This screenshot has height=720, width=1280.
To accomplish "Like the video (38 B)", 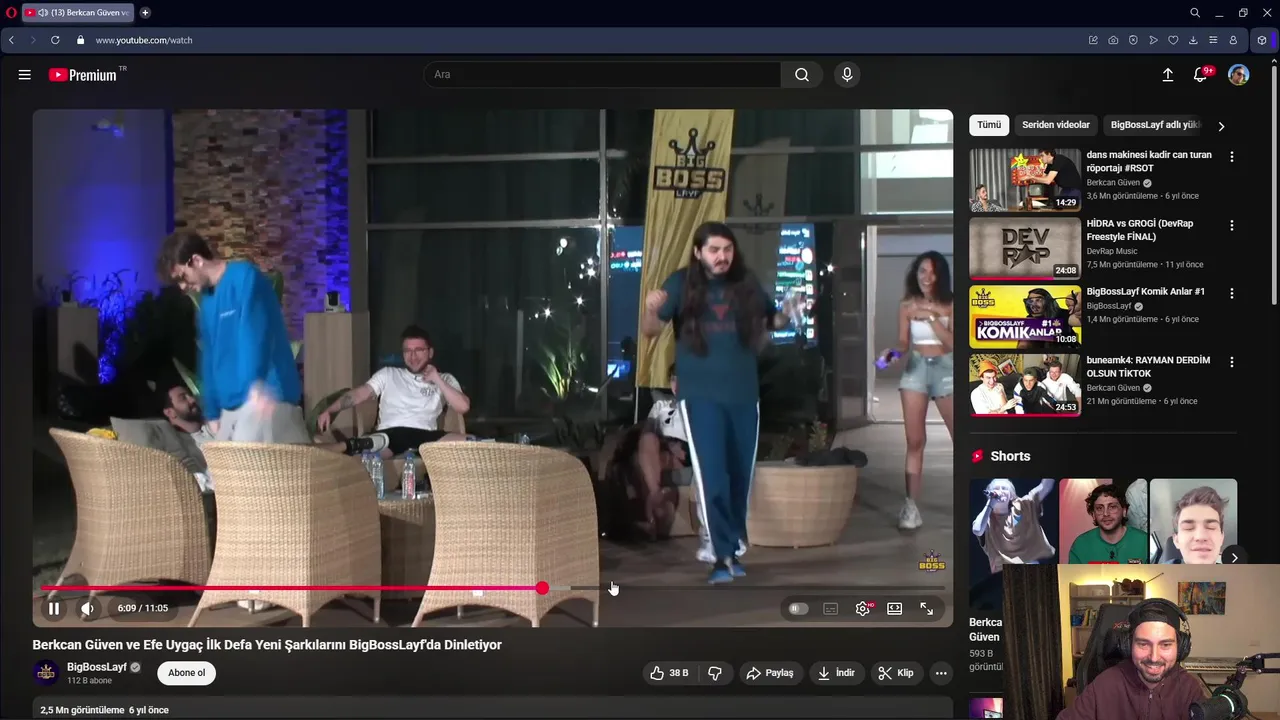I will pos(669,673).
